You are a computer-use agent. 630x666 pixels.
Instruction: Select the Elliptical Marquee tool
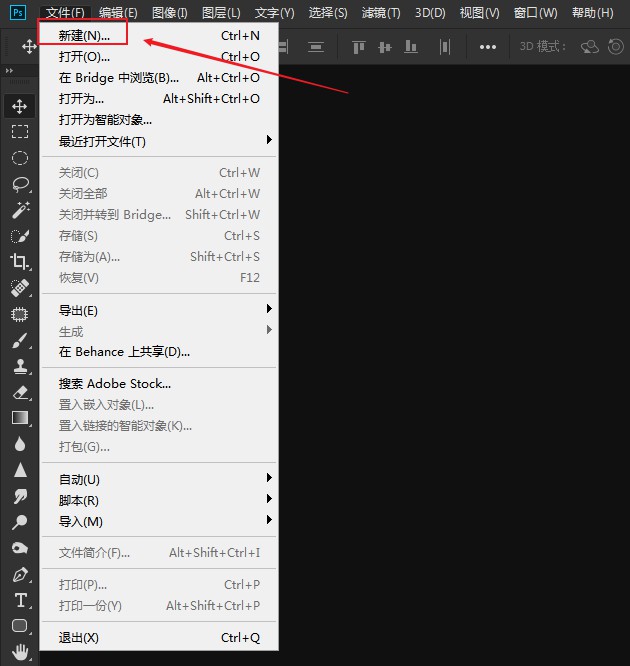tap(20, 158)
